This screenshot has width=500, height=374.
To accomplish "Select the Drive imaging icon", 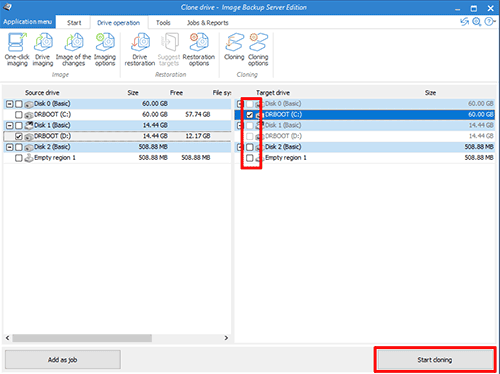I will (x=43, y=49).
